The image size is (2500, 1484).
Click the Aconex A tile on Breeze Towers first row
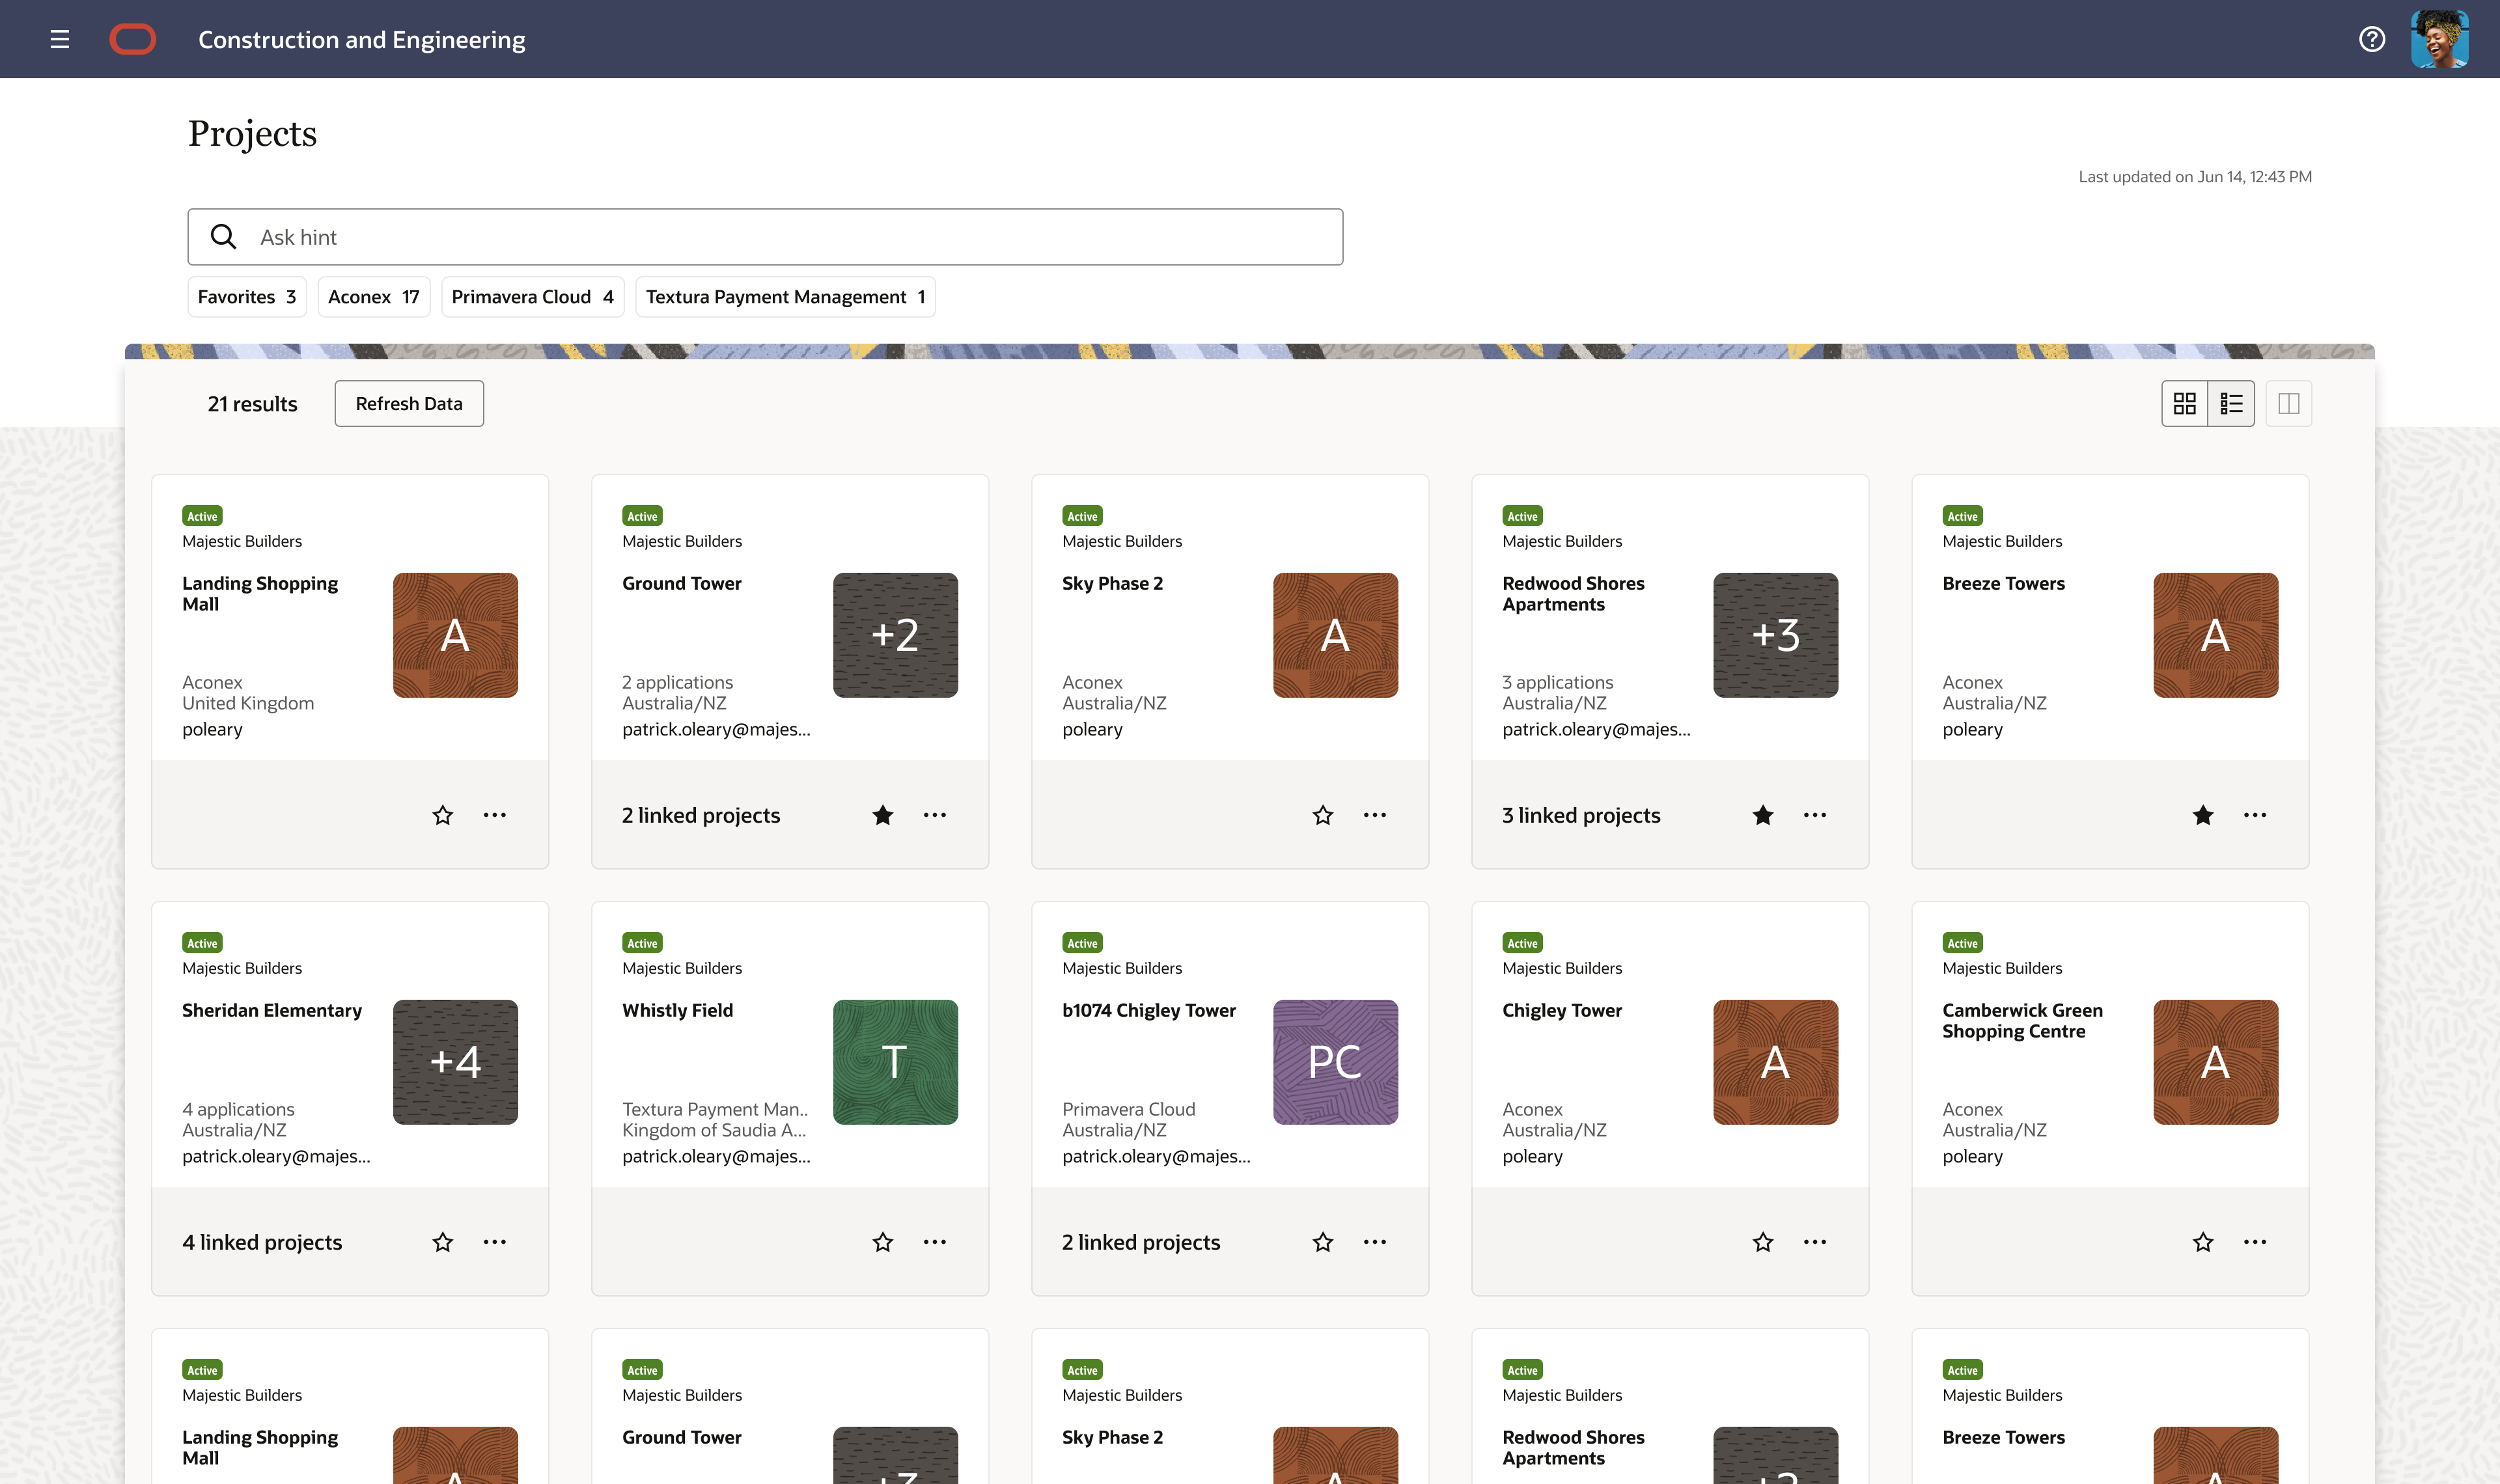pos(2215,635)
